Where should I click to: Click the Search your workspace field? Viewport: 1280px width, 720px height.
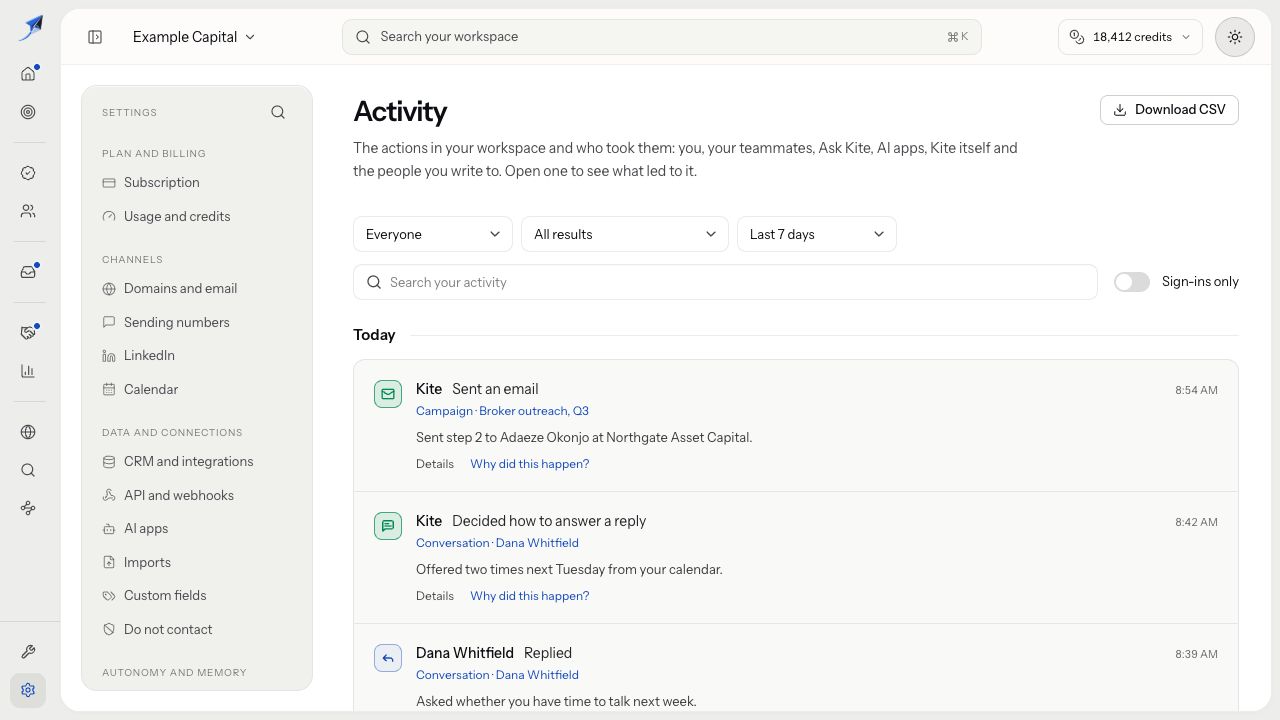pyautogui.click(x=661, y=37)
